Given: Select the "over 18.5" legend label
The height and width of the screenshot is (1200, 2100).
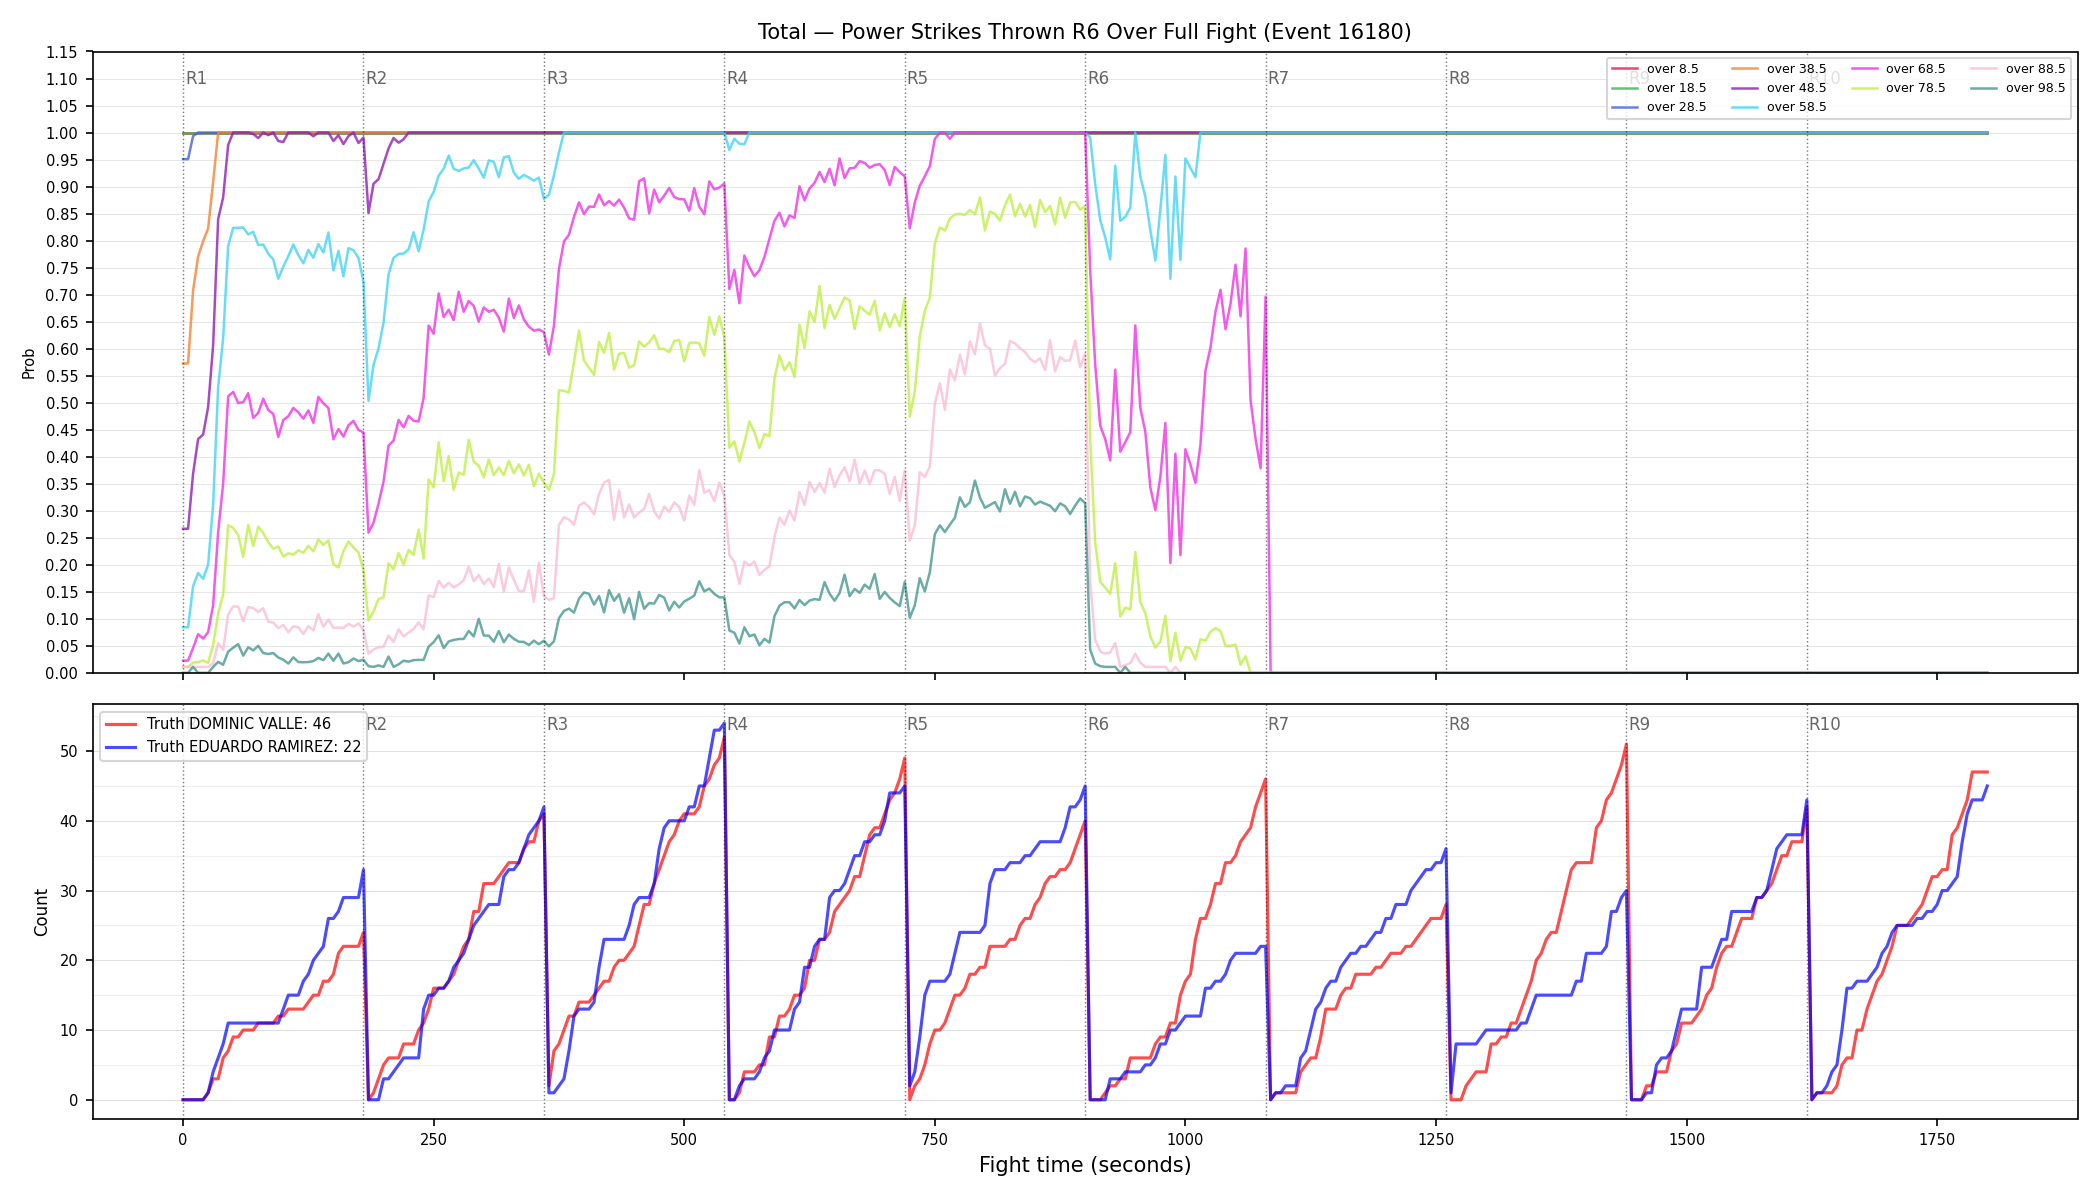Looking at the screenshot, I should coord(1677,88).
